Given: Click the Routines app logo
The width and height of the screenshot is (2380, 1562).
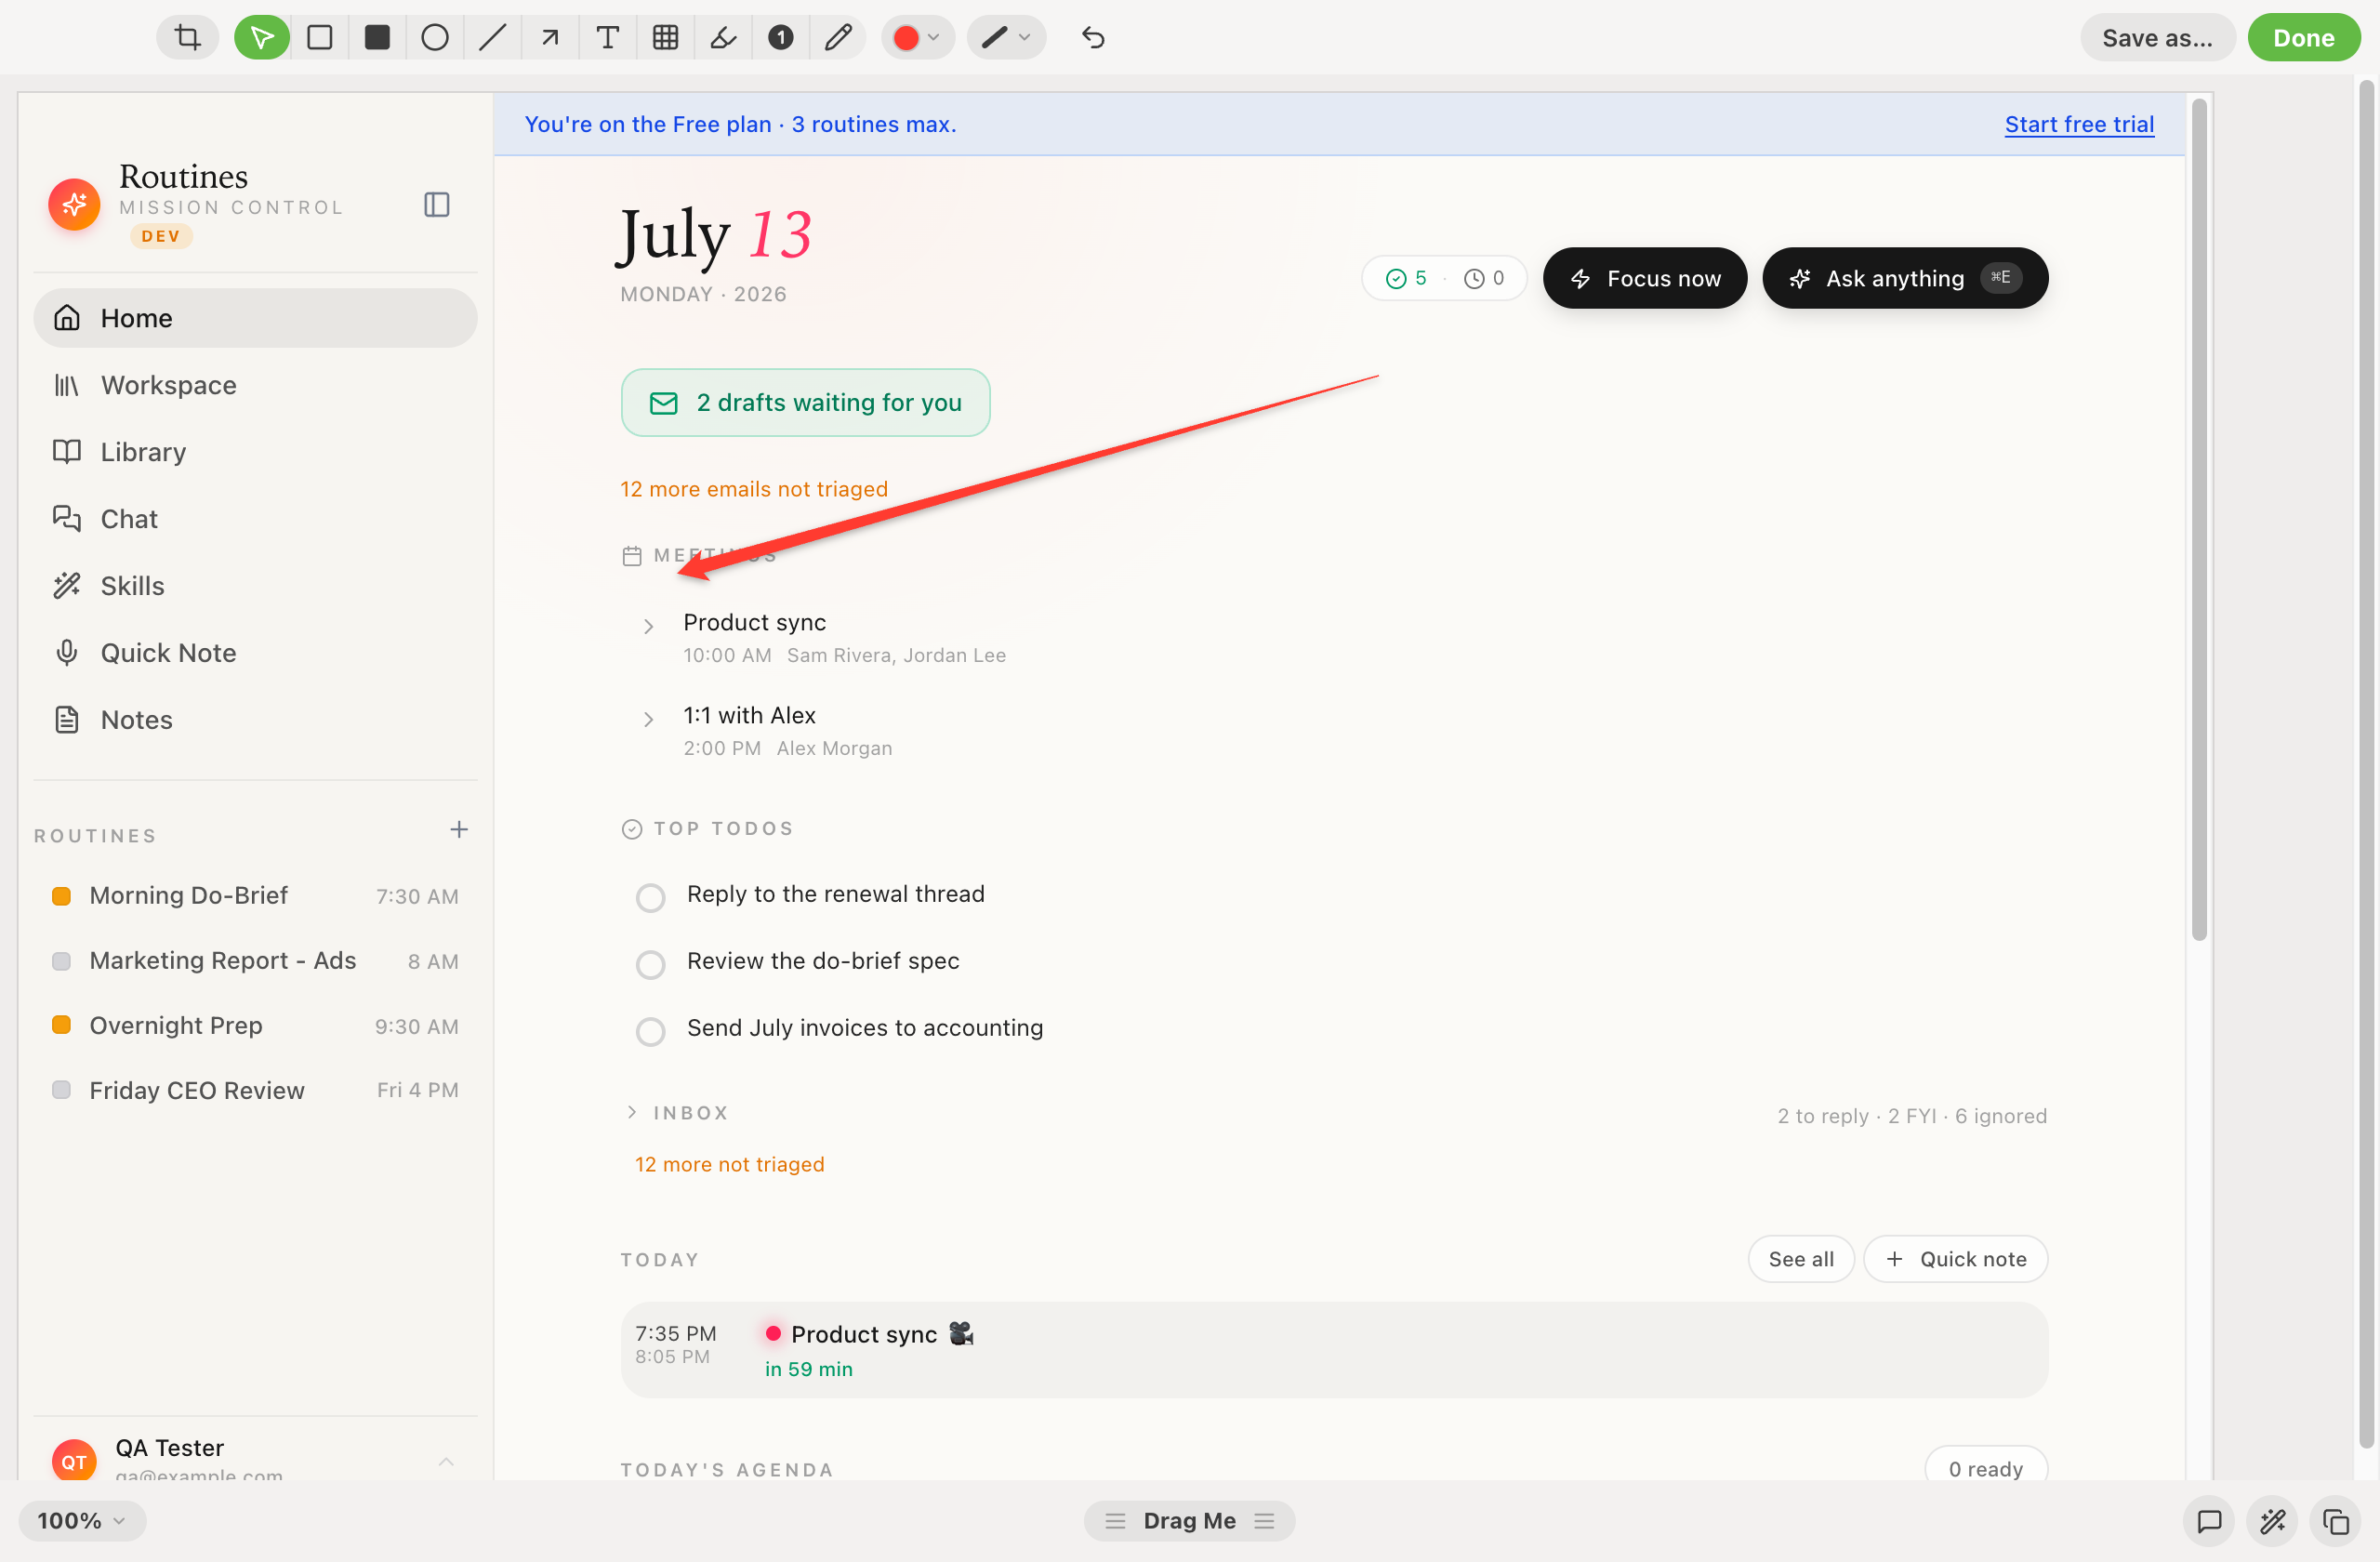Looking at the screenshot, I should click(x=74, y=205).
